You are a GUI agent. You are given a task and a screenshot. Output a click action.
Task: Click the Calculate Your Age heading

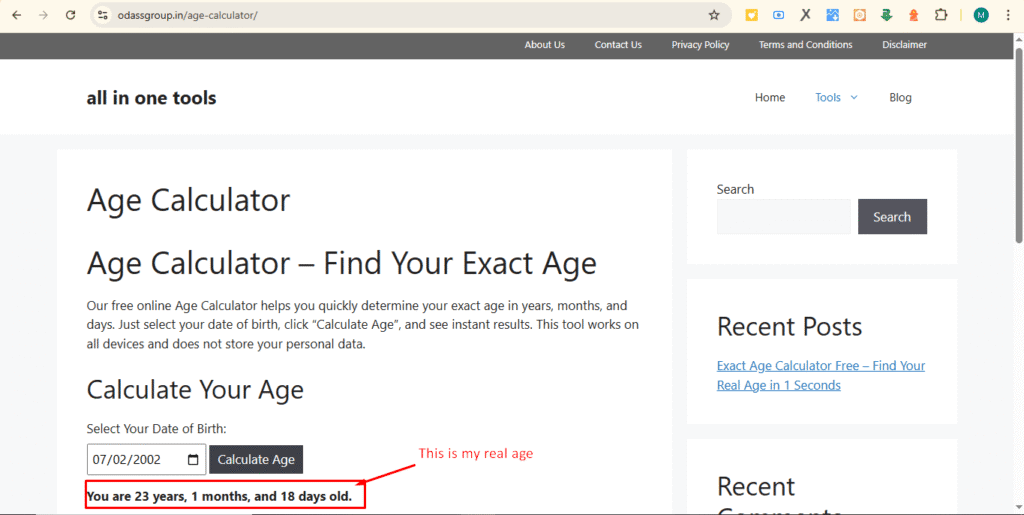[195, 390]
